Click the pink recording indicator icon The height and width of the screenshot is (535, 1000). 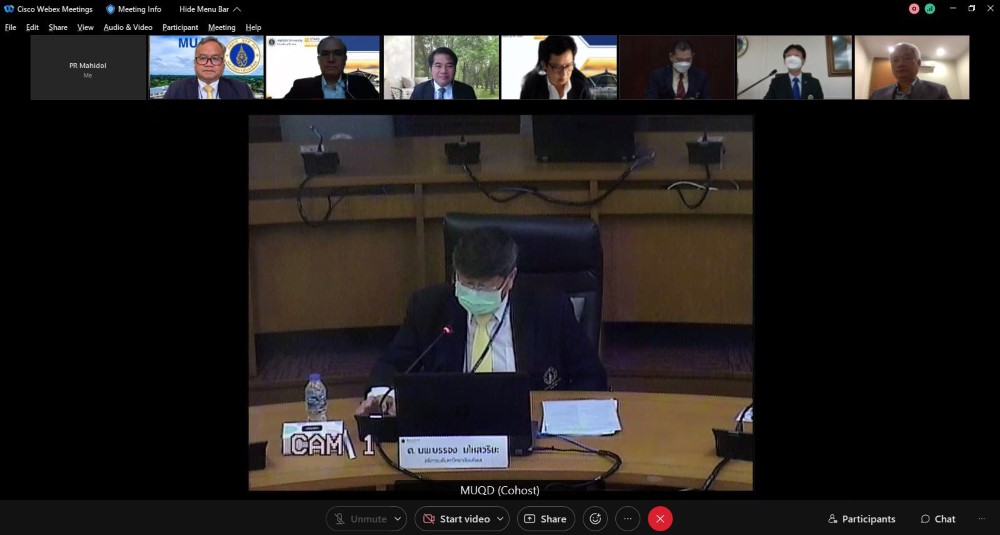pos(914,8)
